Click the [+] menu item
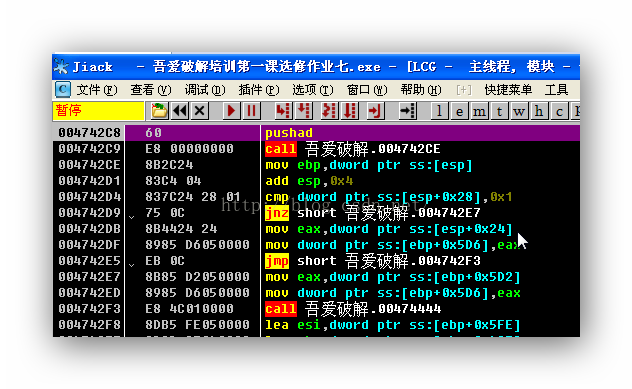 pos(464,89)
